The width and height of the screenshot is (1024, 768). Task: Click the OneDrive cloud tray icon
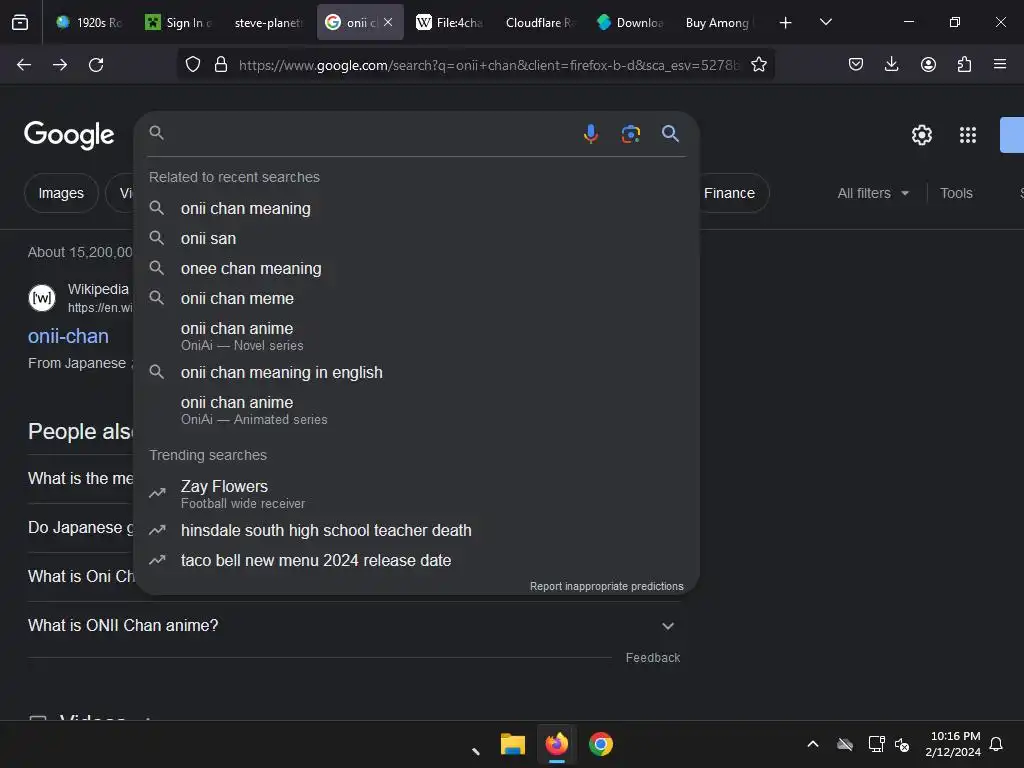(x=845, y=744)
